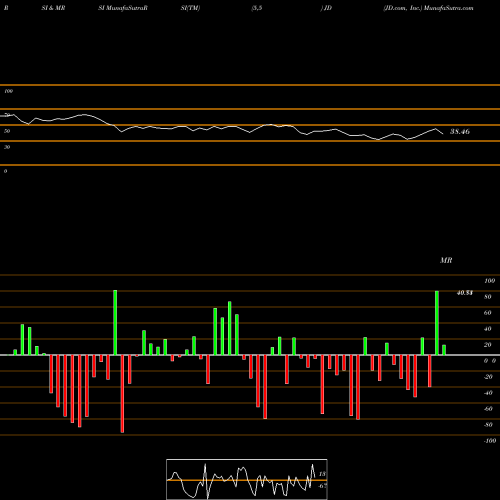This screenshot has height=500, width=500.
Task: Click the 50 label on RSI axis
Action: coord(7,131)
